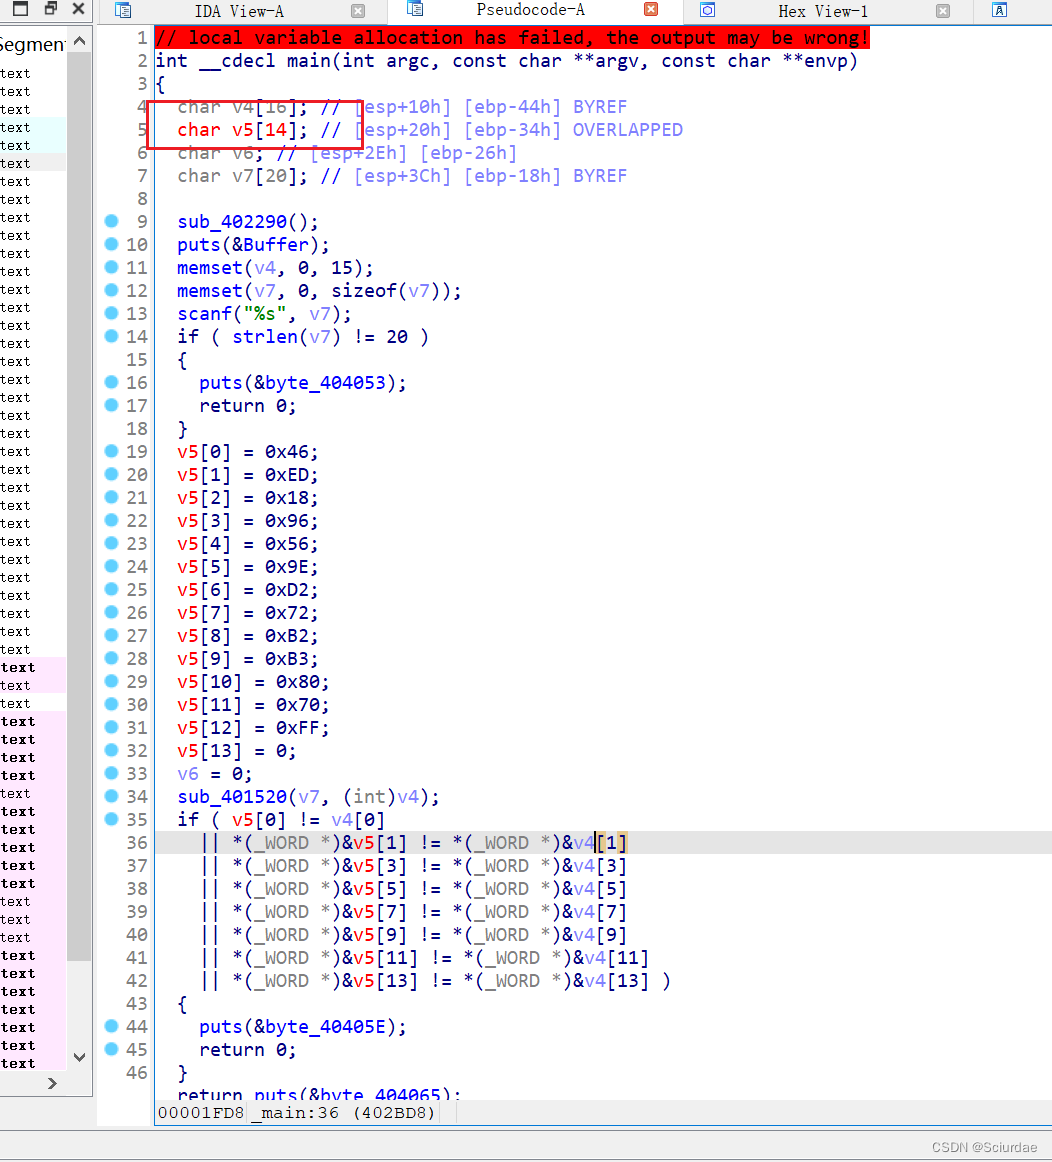Image resolution: width=1052 pixels, height=1162 pixels.
Task: Click the Segments vertical scrollbar thumb
Action: click(x=79, y=506)
